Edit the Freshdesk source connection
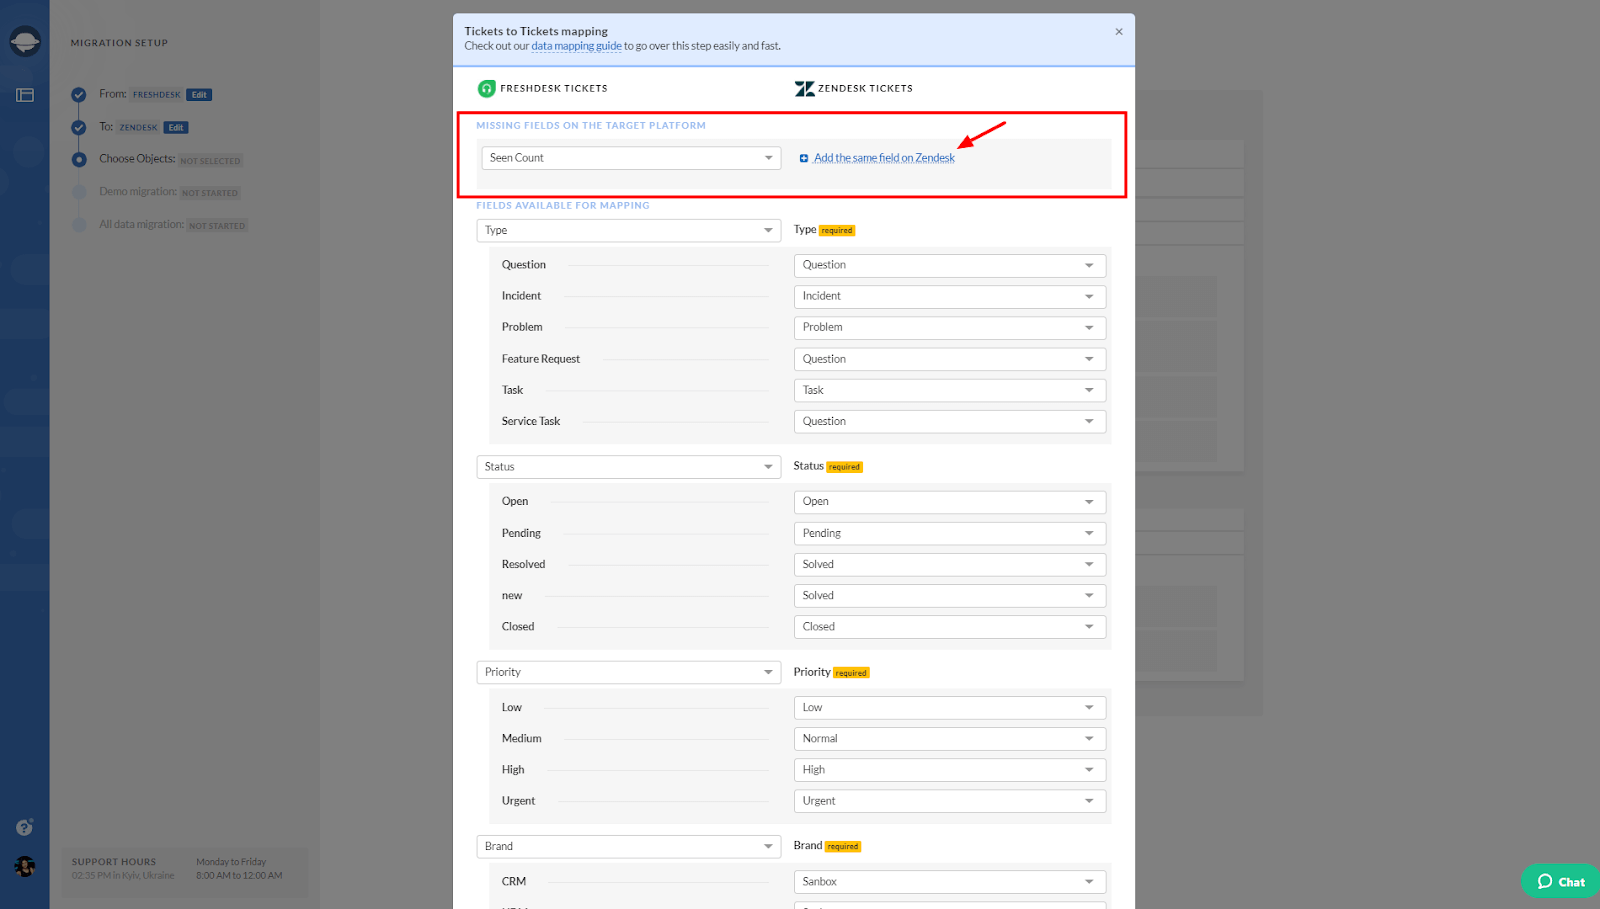Image resolution: width=1600 pixels, height=909 pixels. pyautogui.click(x=199, y=95)
